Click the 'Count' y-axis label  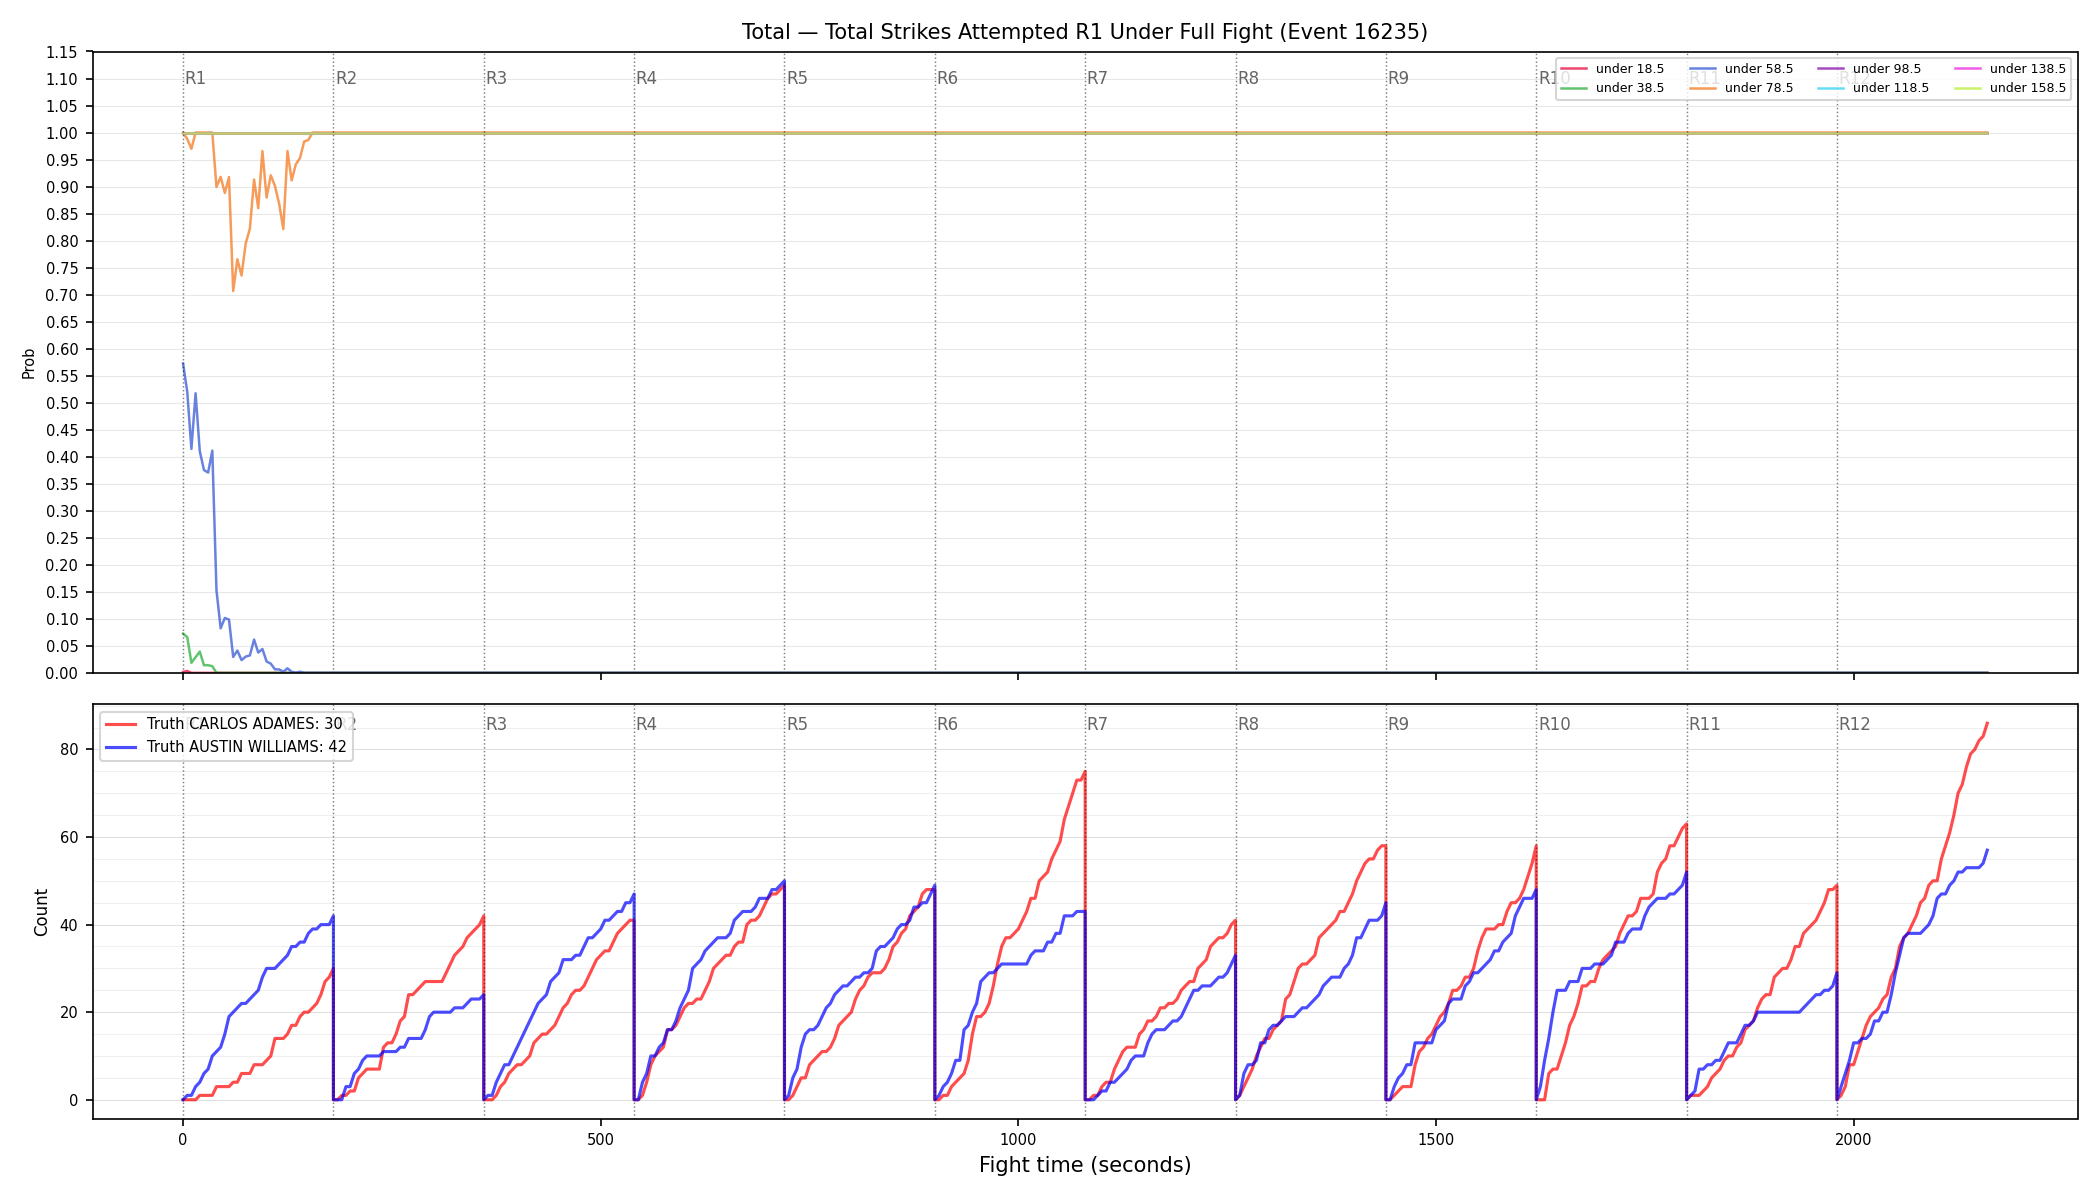(x=41, y=912)
